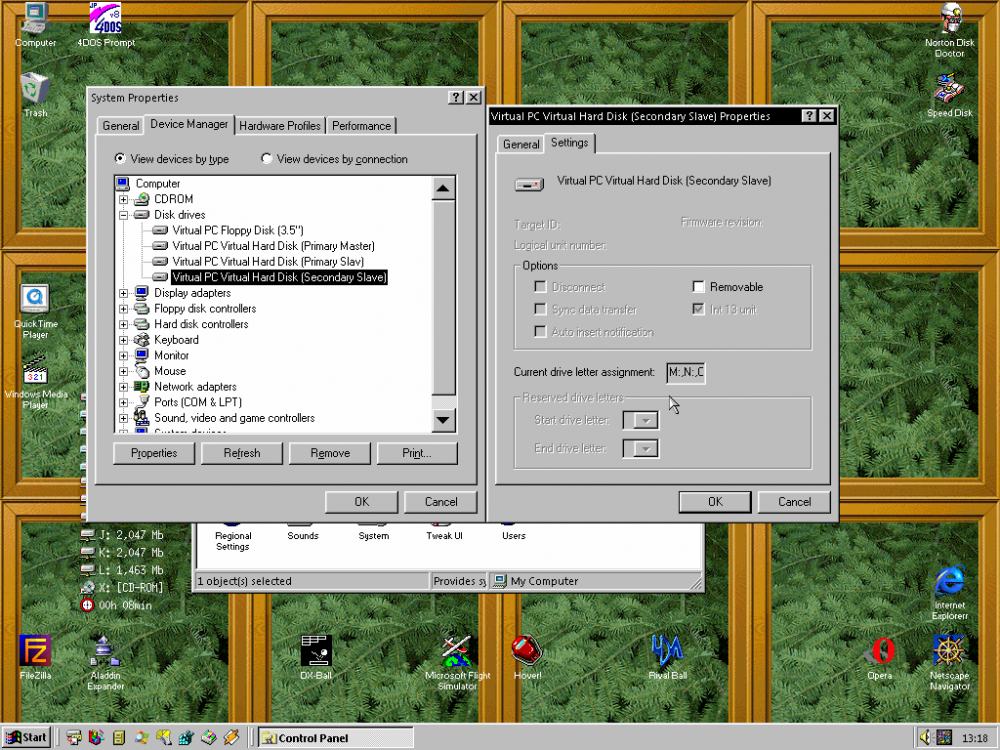Switch to the General tab in disk properties
1000x750 pixels.
point(521,145)
